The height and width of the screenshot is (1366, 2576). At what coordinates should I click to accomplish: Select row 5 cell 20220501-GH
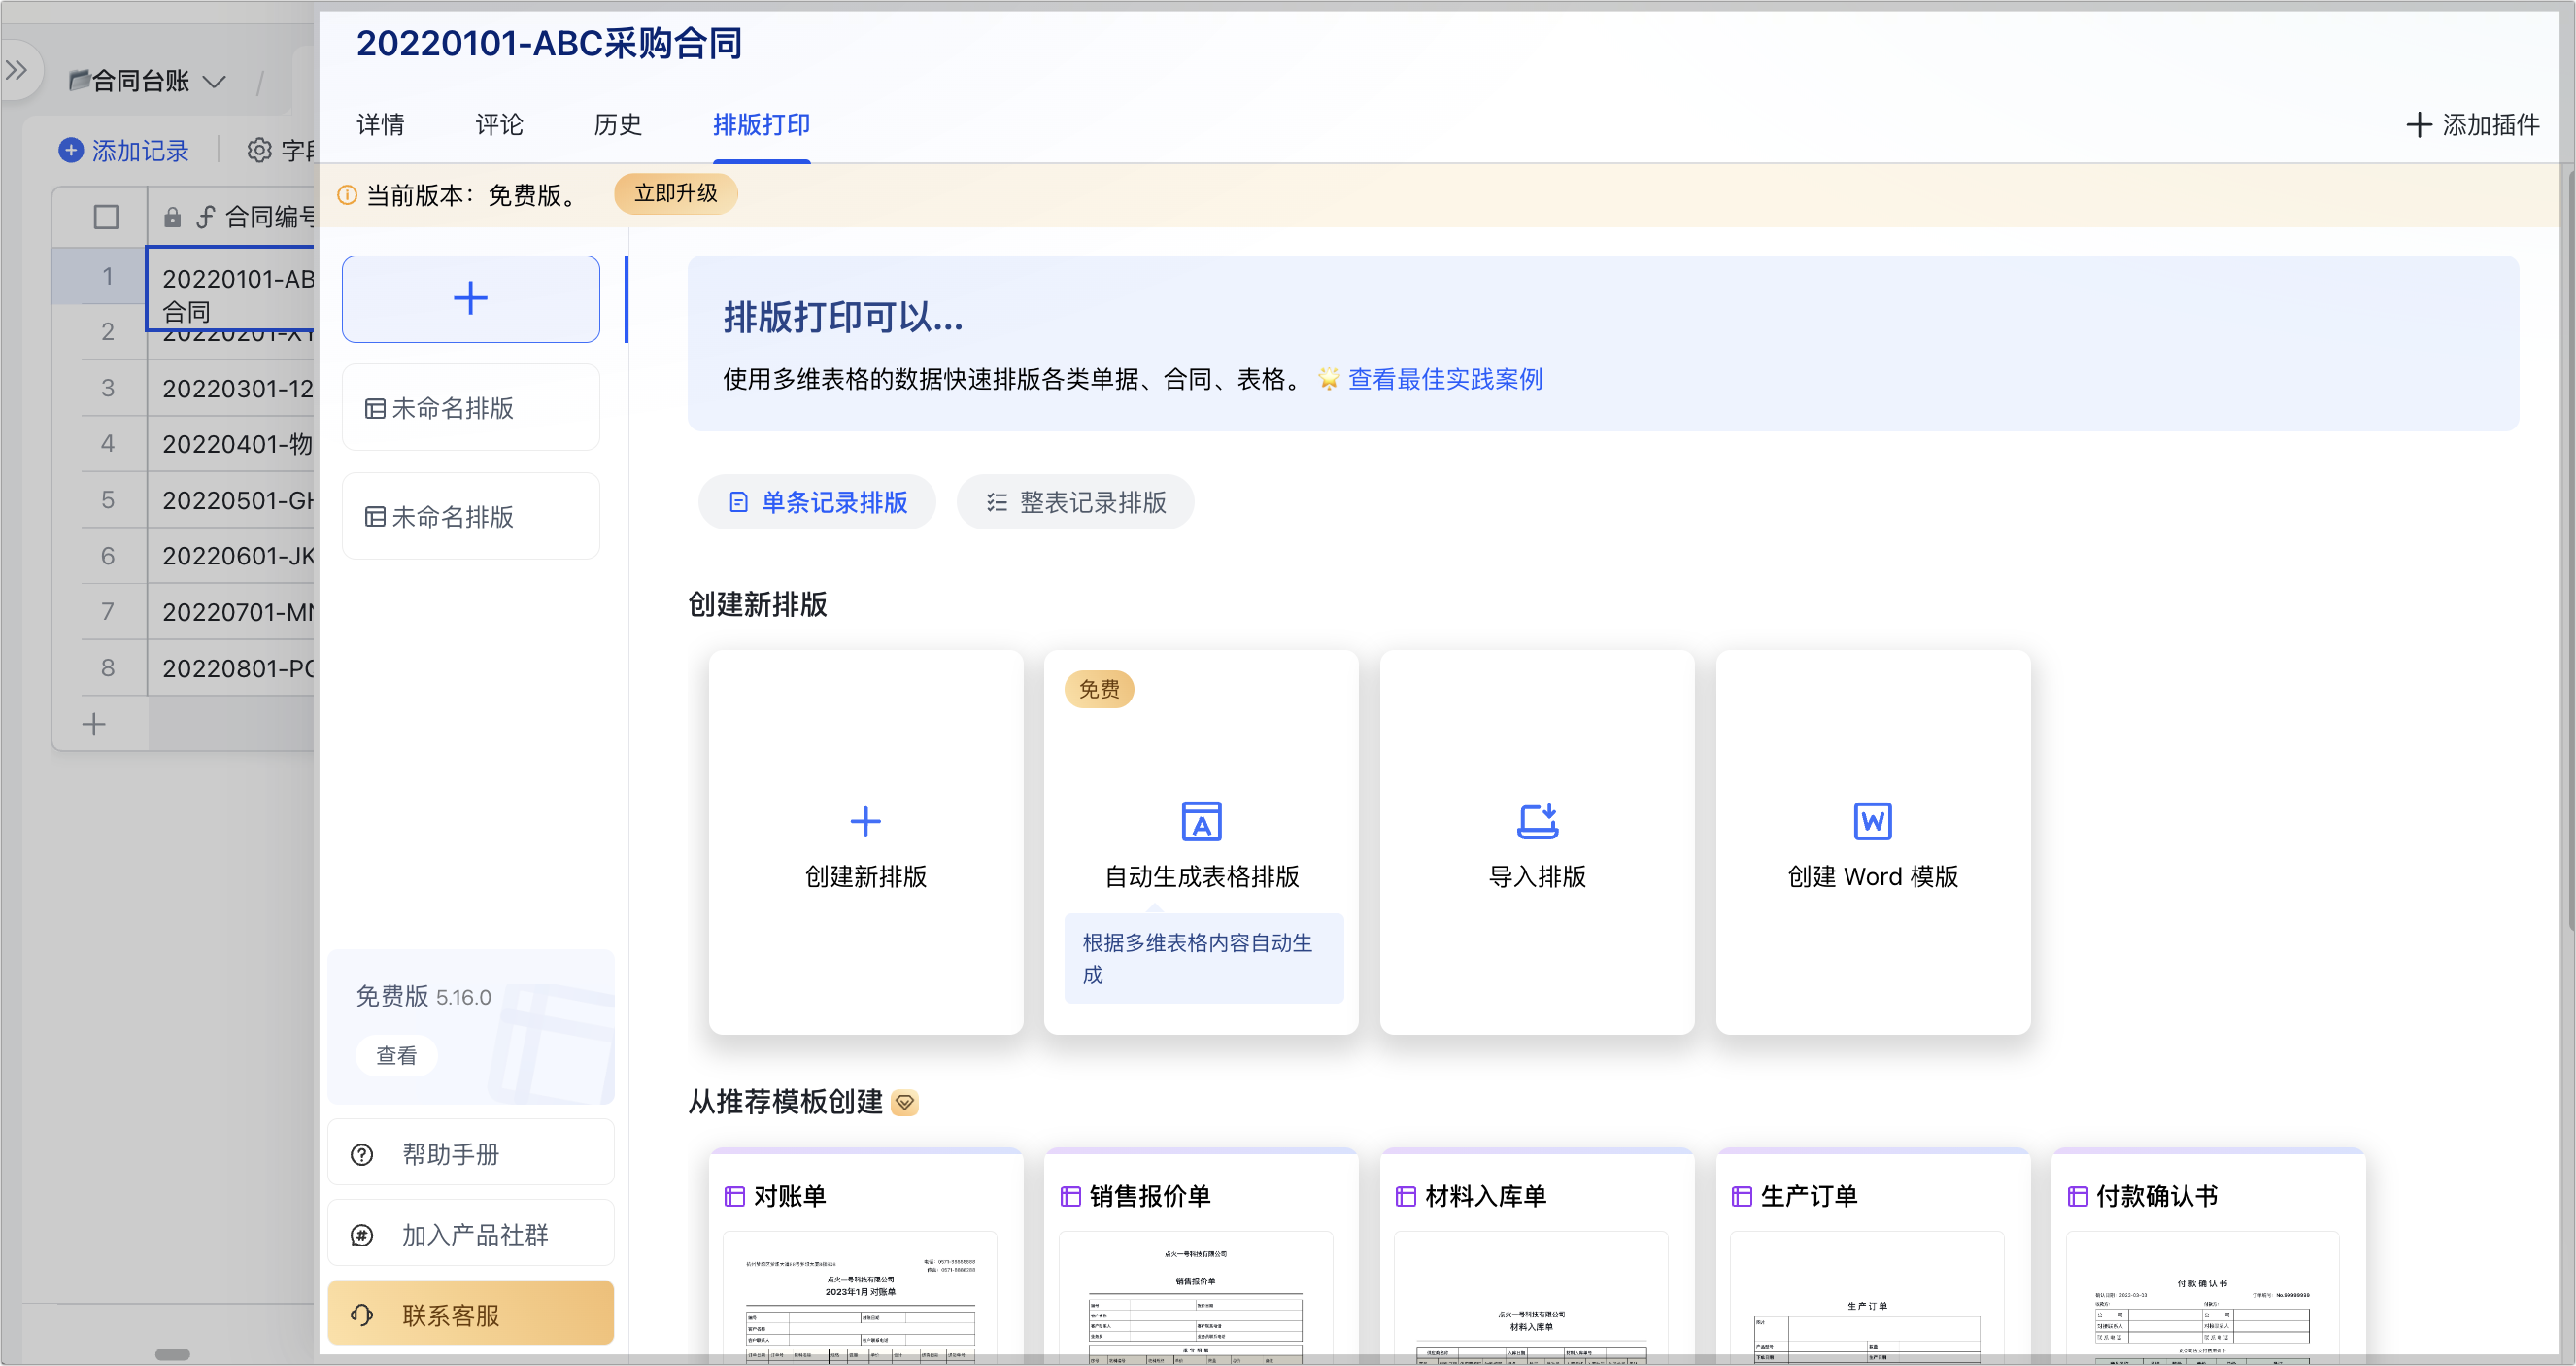(231, 500)
